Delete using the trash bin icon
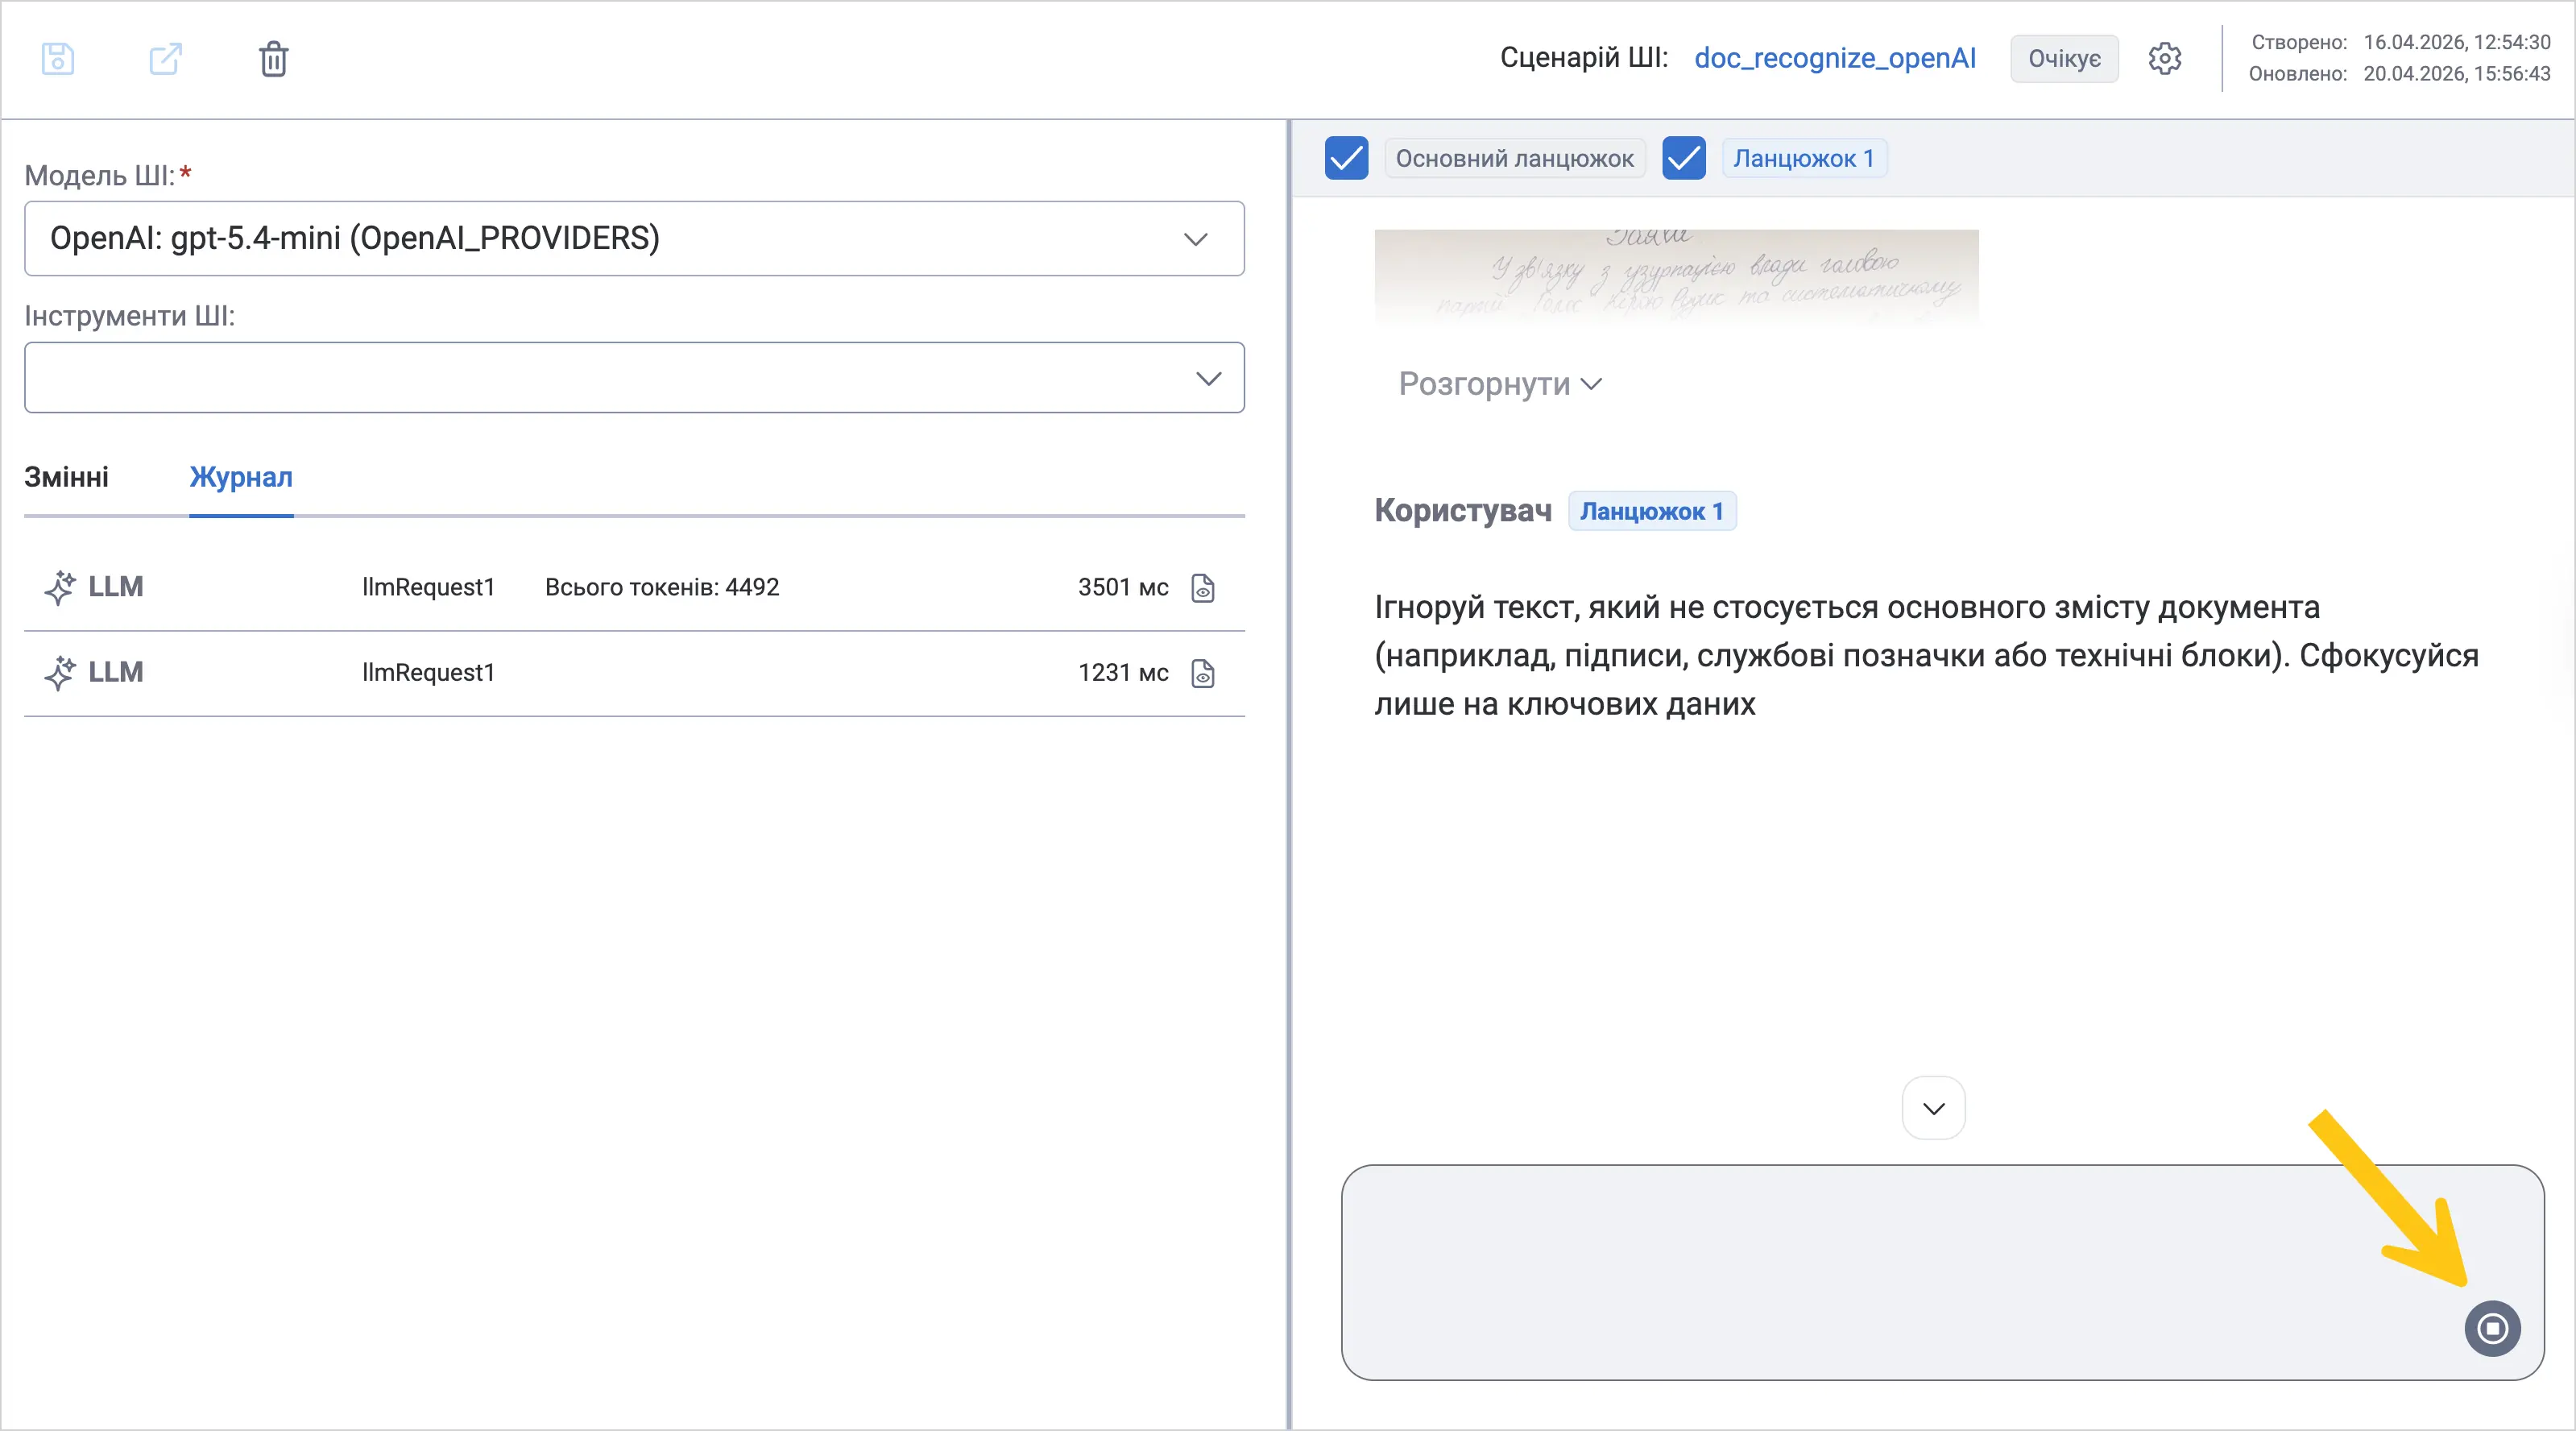 click(x=273, y=59)
